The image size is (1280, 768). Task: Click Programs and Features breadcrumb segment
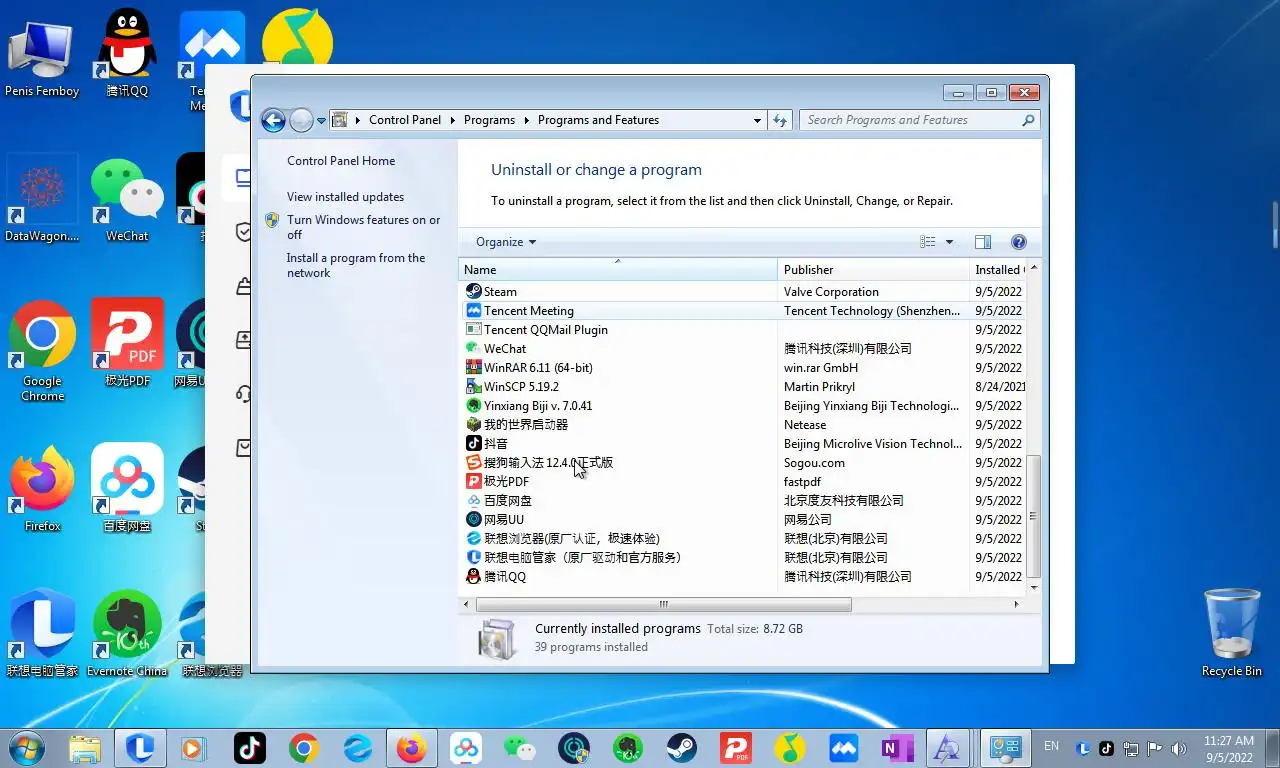coord(598,120)
